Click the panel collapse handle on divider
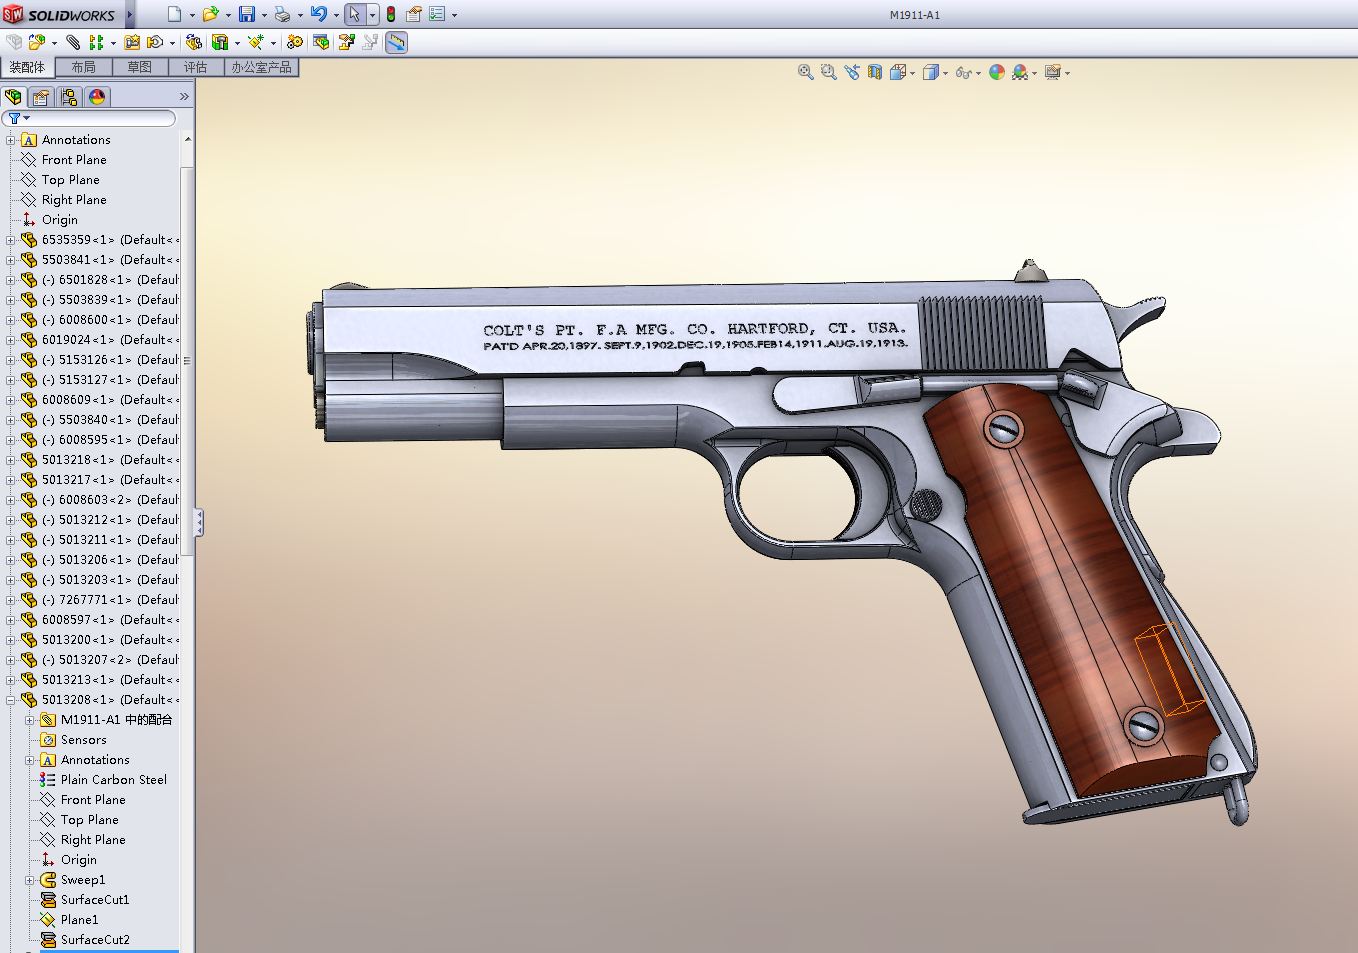The image size is (1358, 953). (x=199, y=521)
